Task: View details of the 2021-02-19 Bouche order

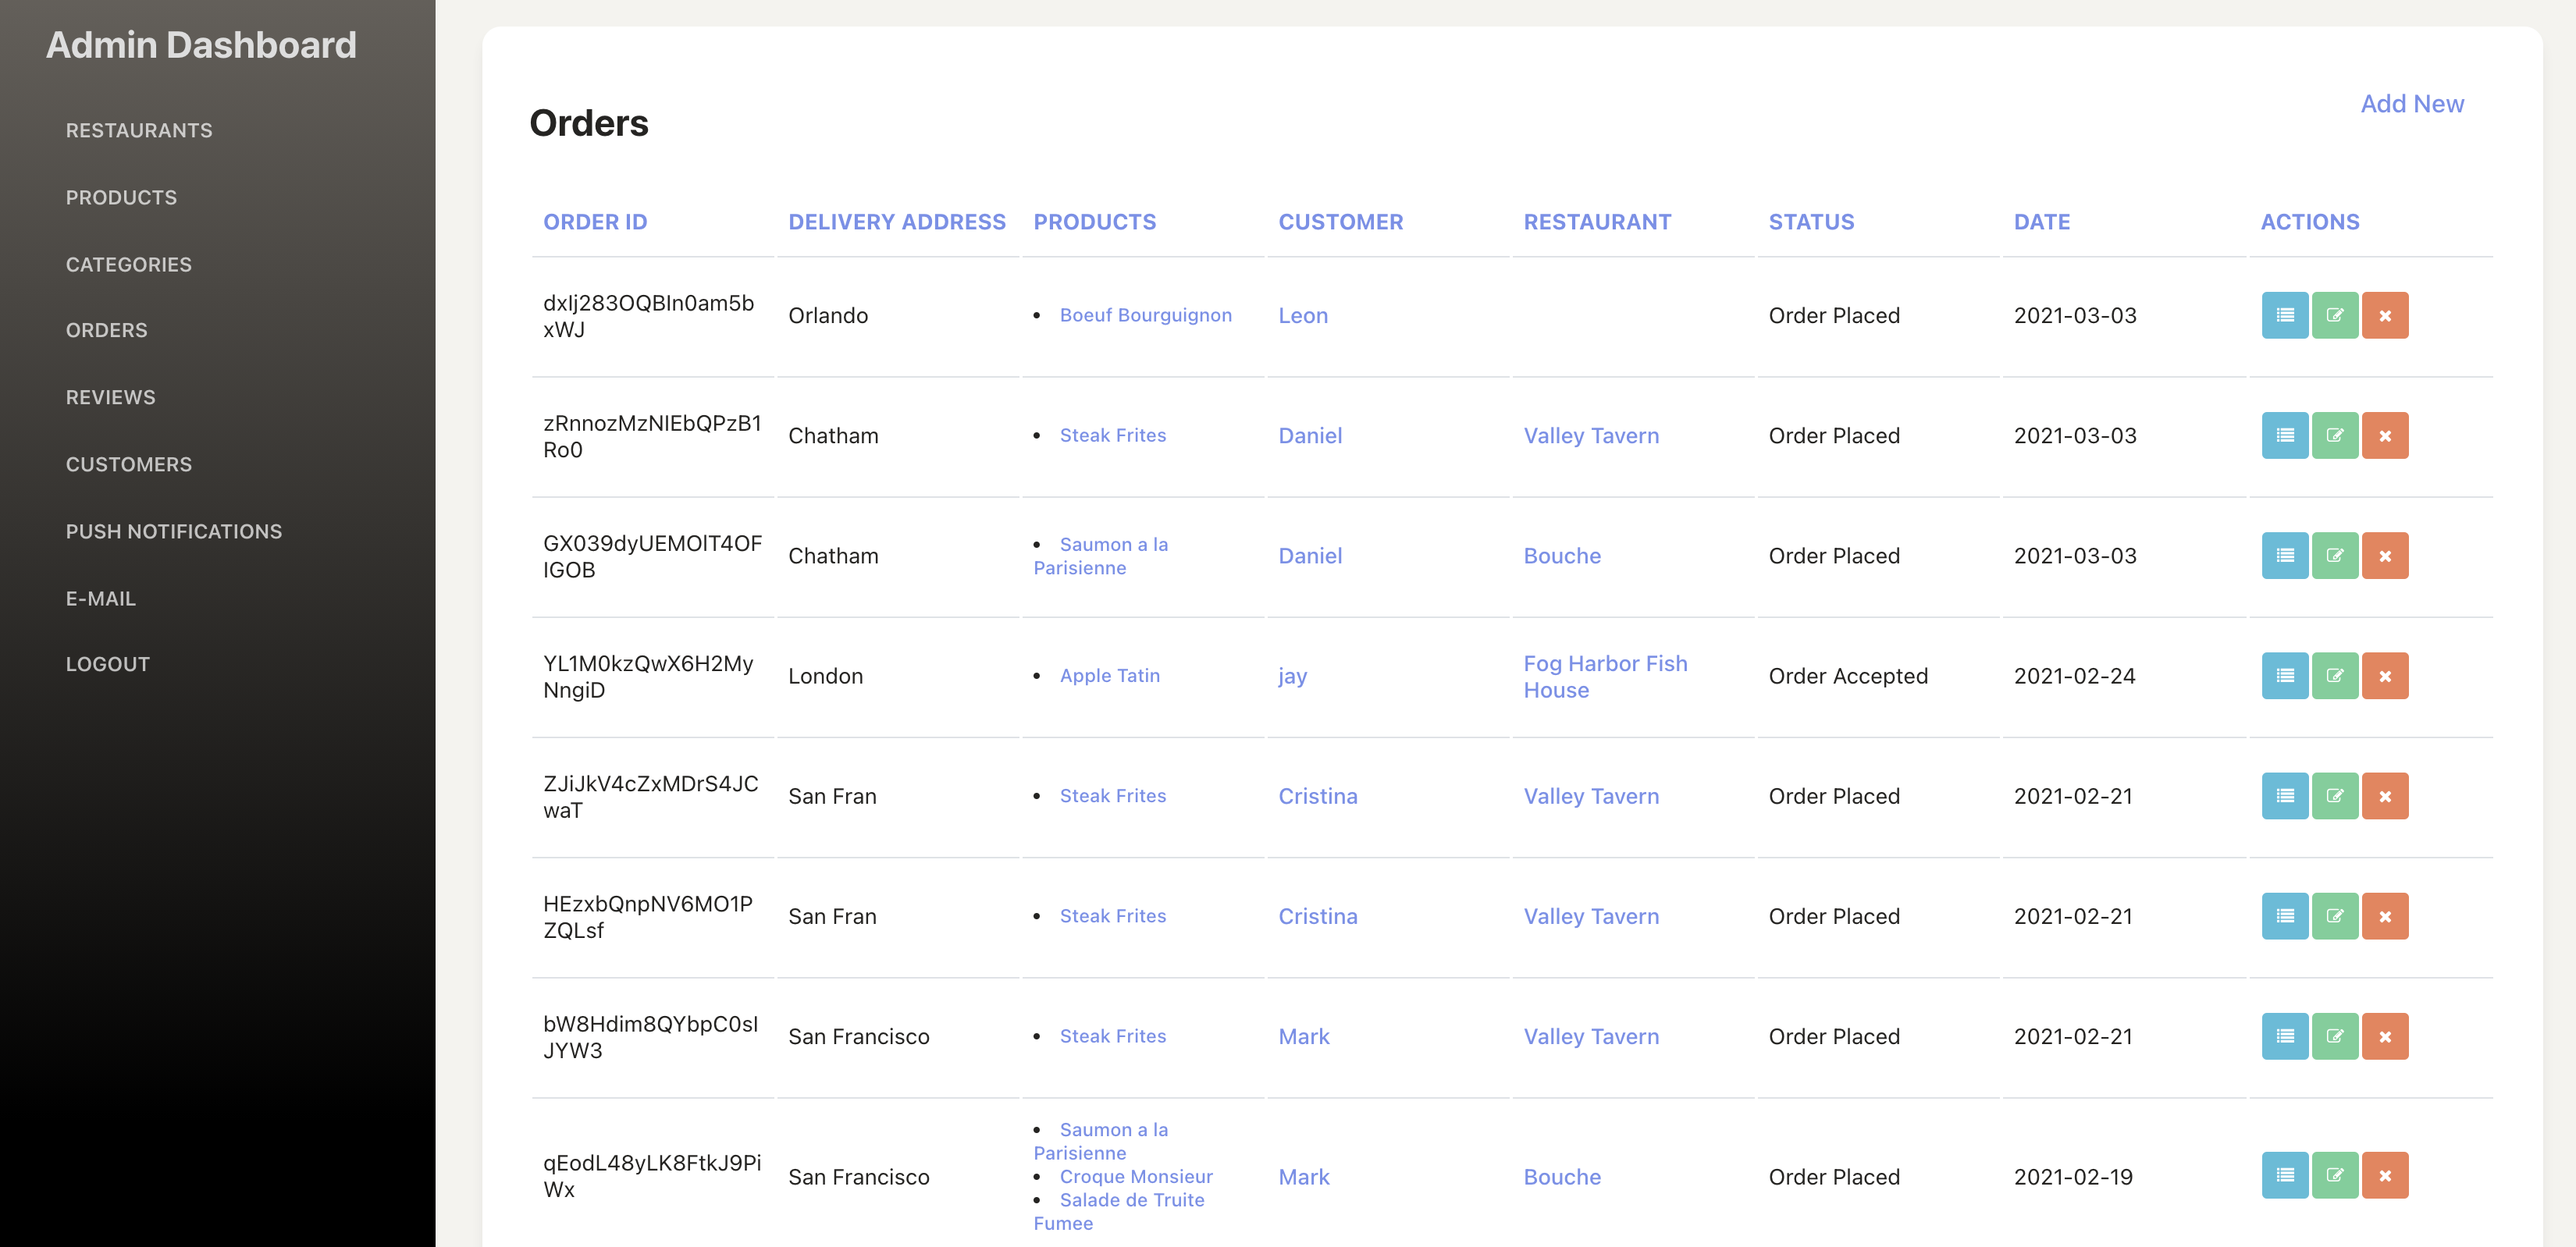Action: (x=2284, y=1175)
